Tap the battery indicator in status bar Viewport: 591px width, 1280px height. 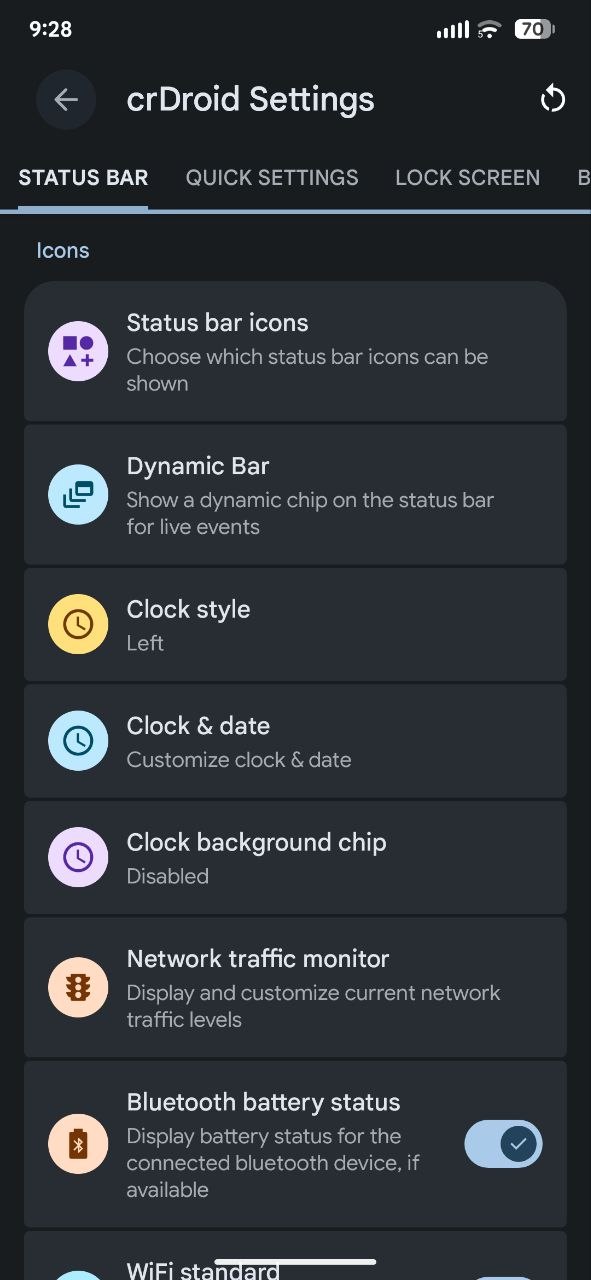point(534,30)
